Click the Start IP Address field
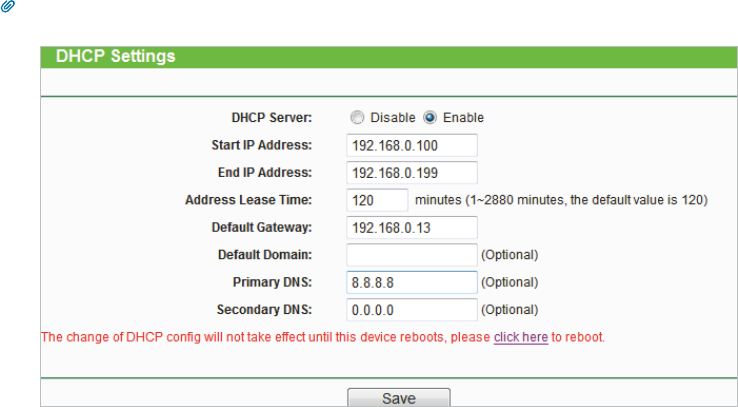 click(412, 145)
